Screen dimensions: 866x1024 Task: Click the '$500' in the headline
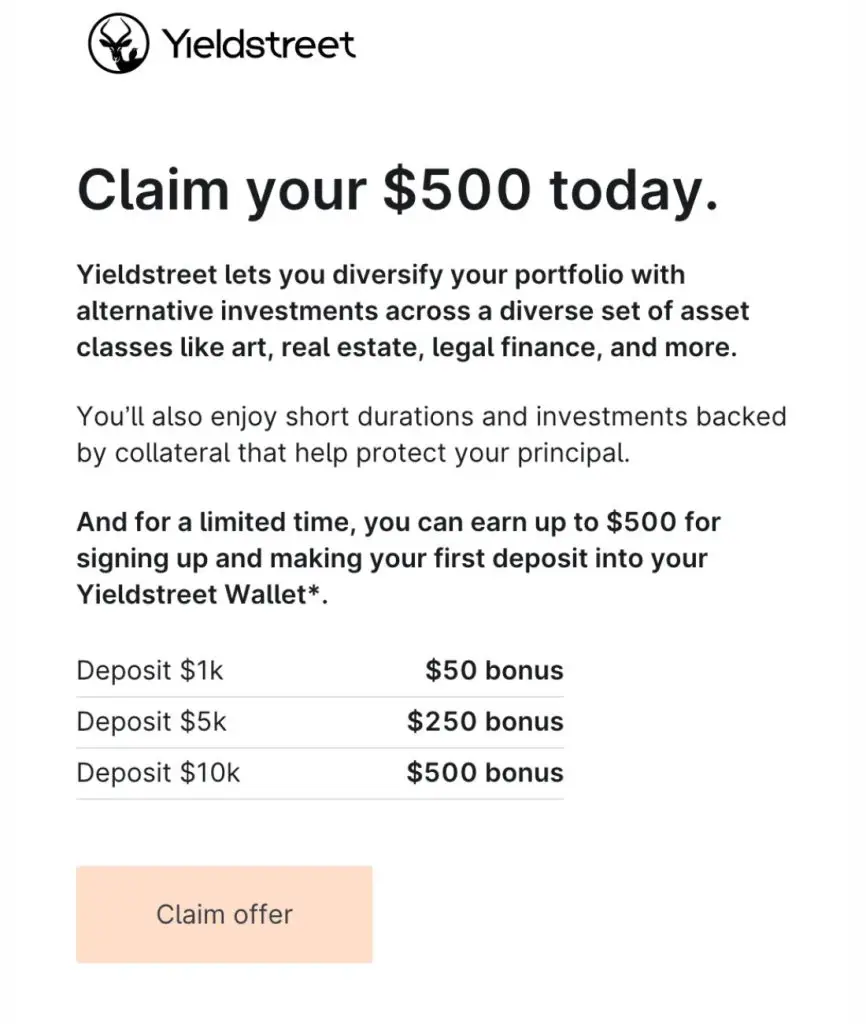click(457, 189)
